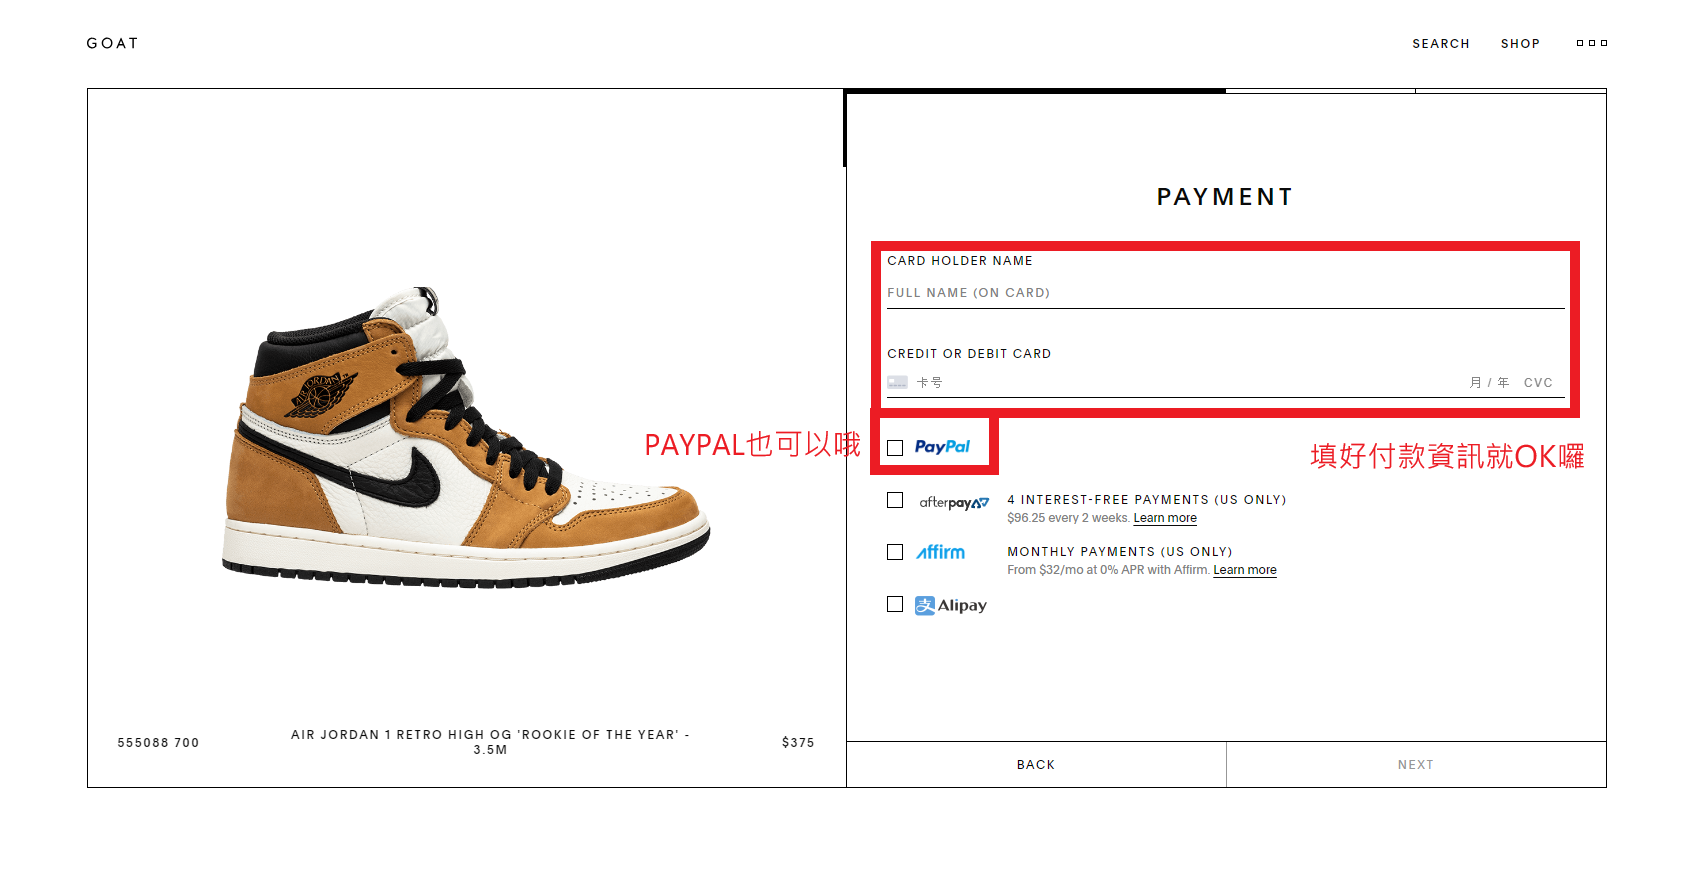Open the SHOP menu item
This screenshot has height=875, width=1694.
[x=1520, y=44]
